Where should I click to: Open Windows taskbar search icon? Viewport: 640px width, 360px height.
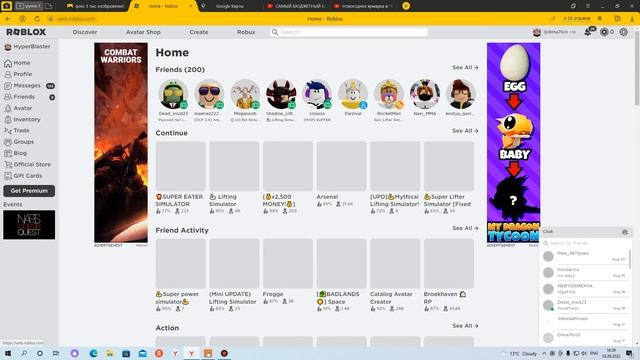(24, 353)
